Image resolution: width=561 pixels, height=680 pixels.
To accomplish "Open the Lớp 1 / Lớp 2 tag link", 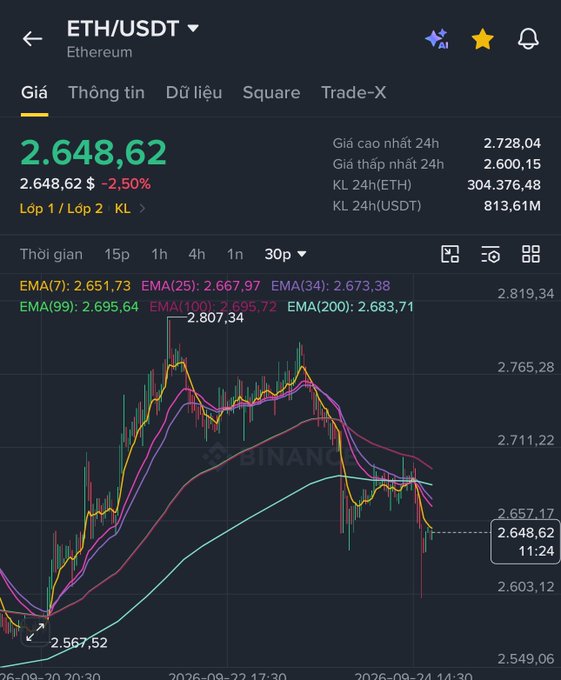I will pyautogui.click(x=61, y=209).
